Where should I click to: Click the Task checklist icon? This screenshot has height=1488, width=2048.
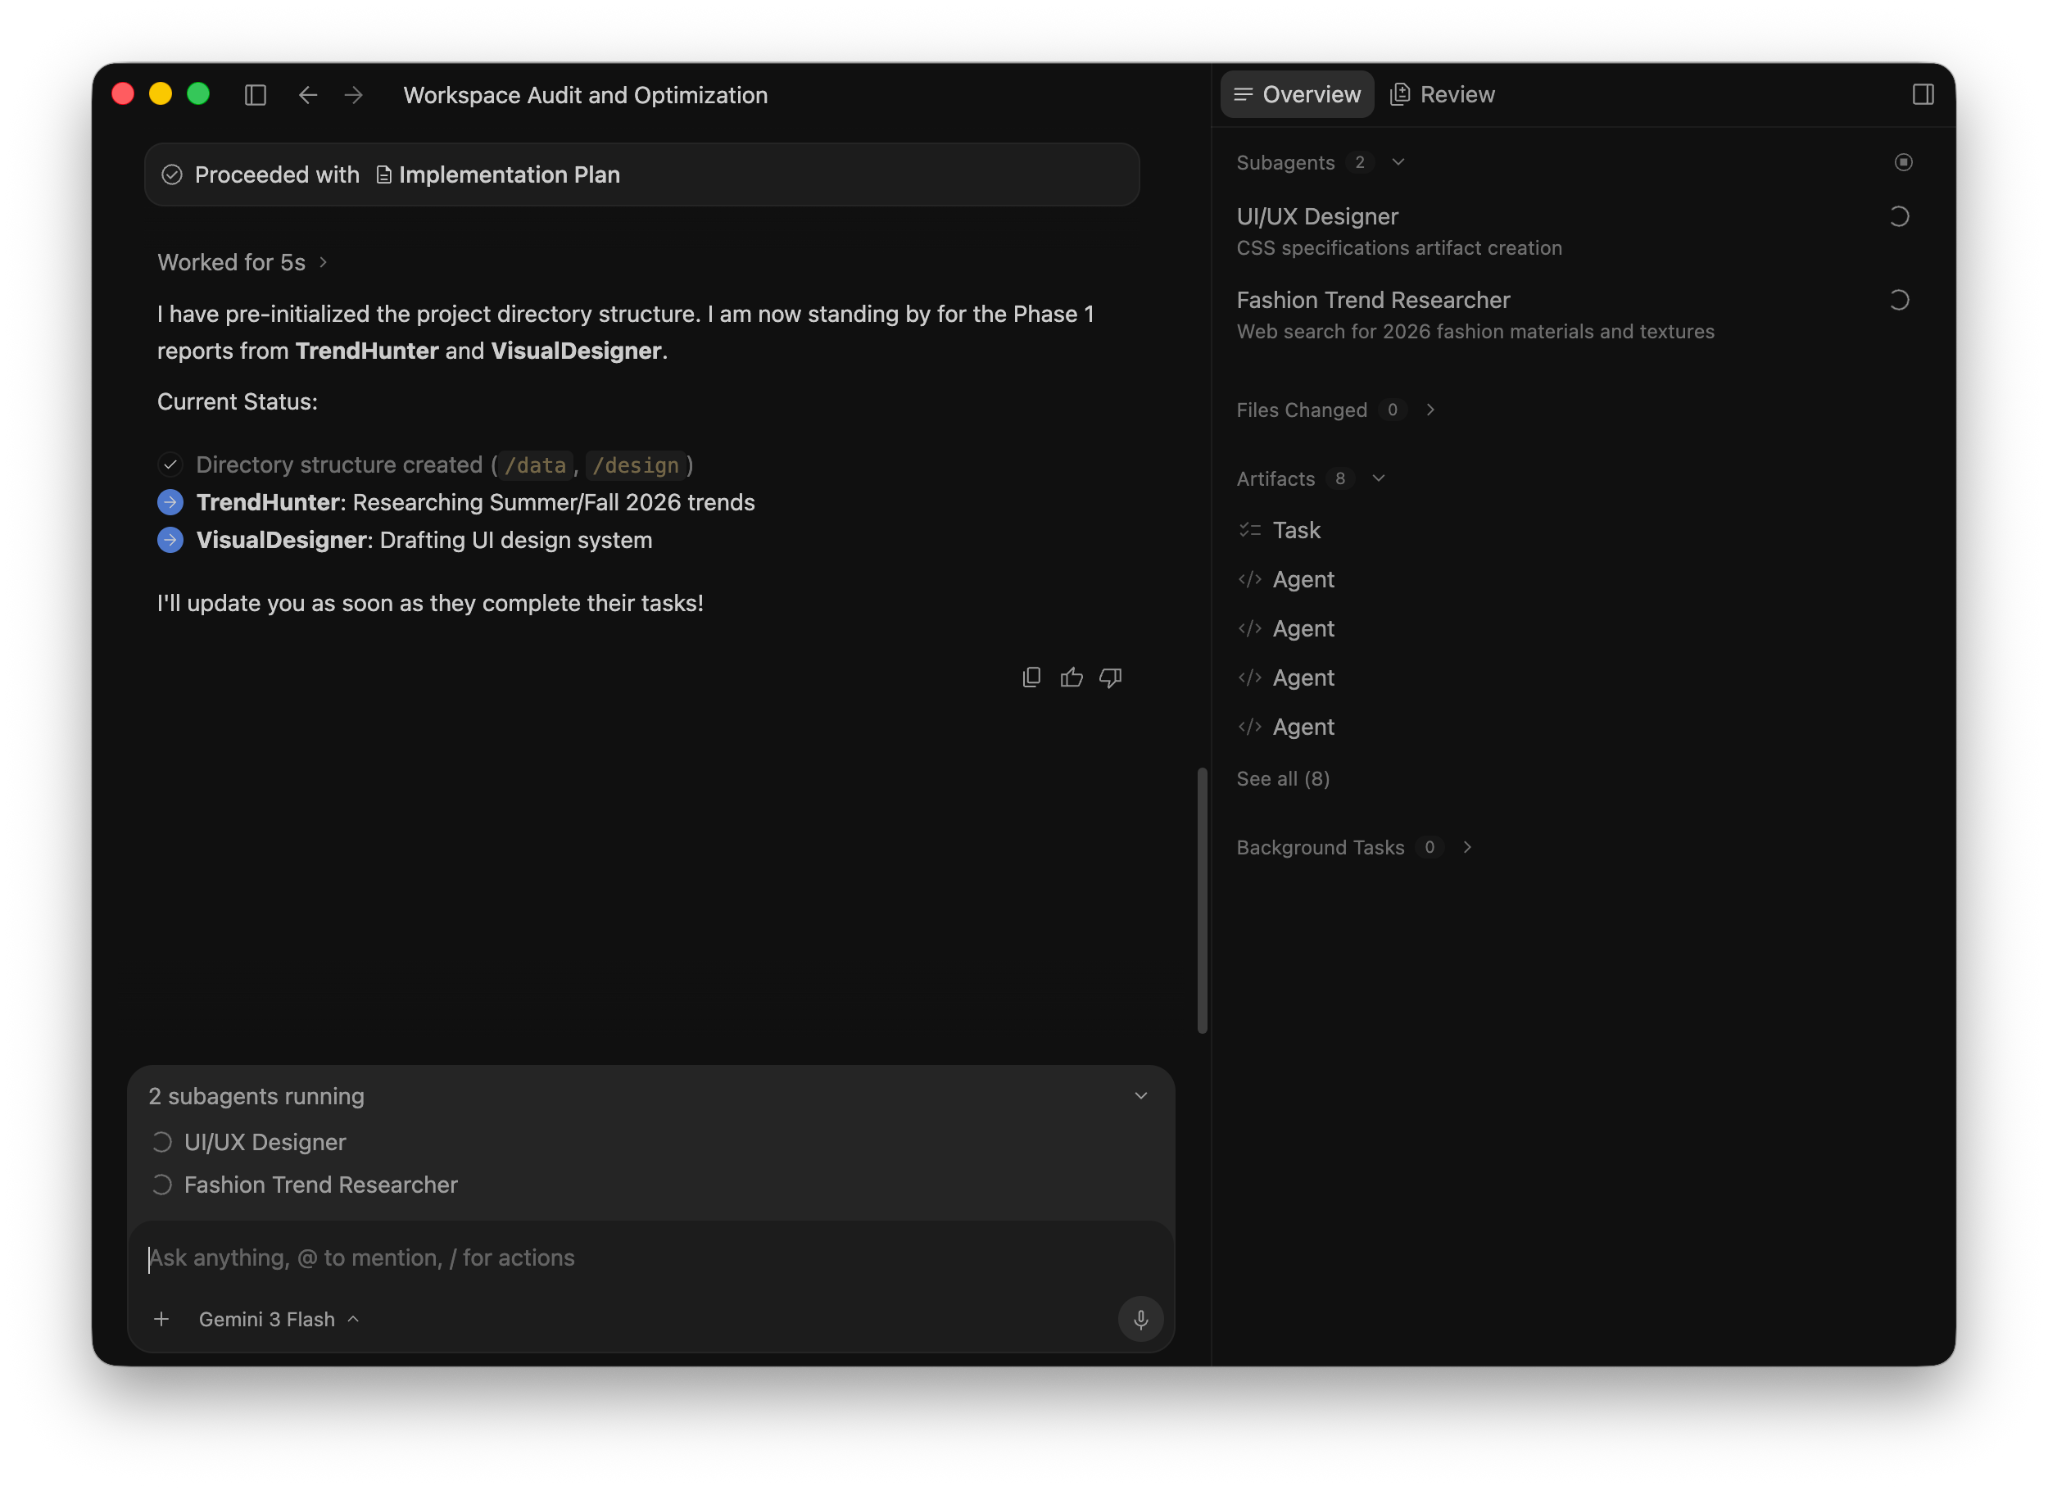[1250, 530]
